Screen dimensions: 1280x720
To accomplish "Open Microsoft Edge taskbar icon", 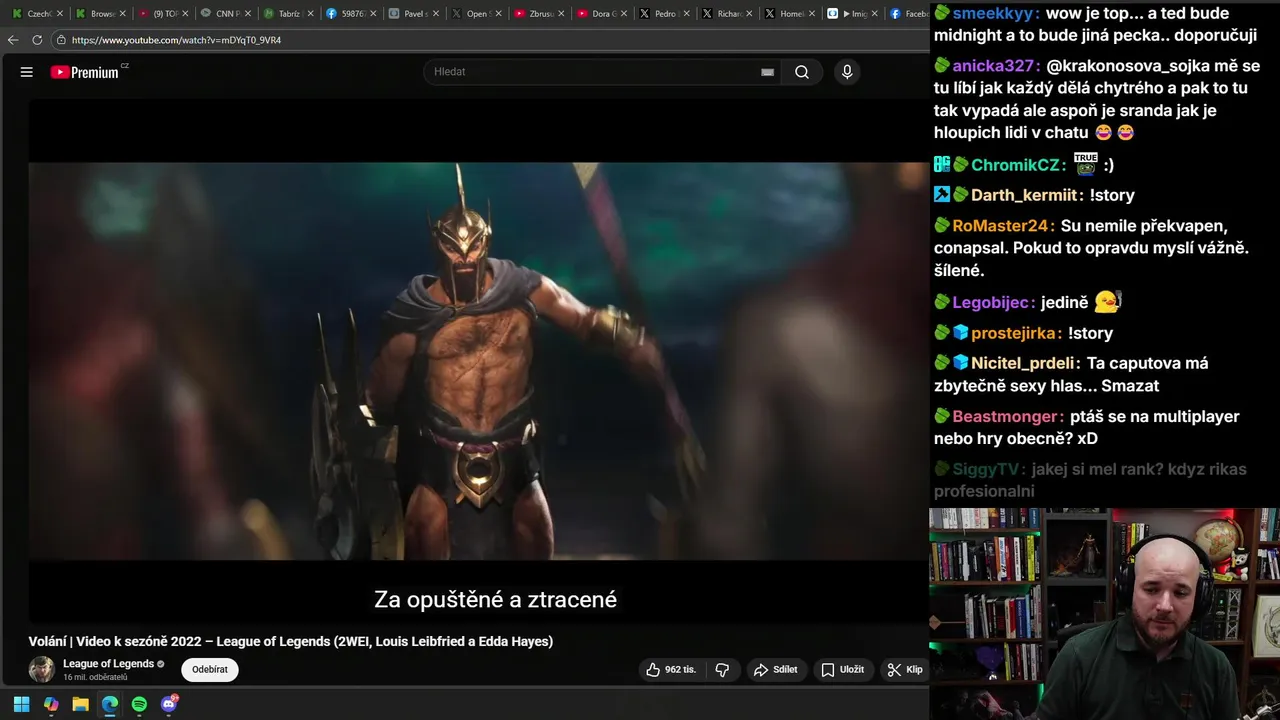I will click(x=110, y=704).
